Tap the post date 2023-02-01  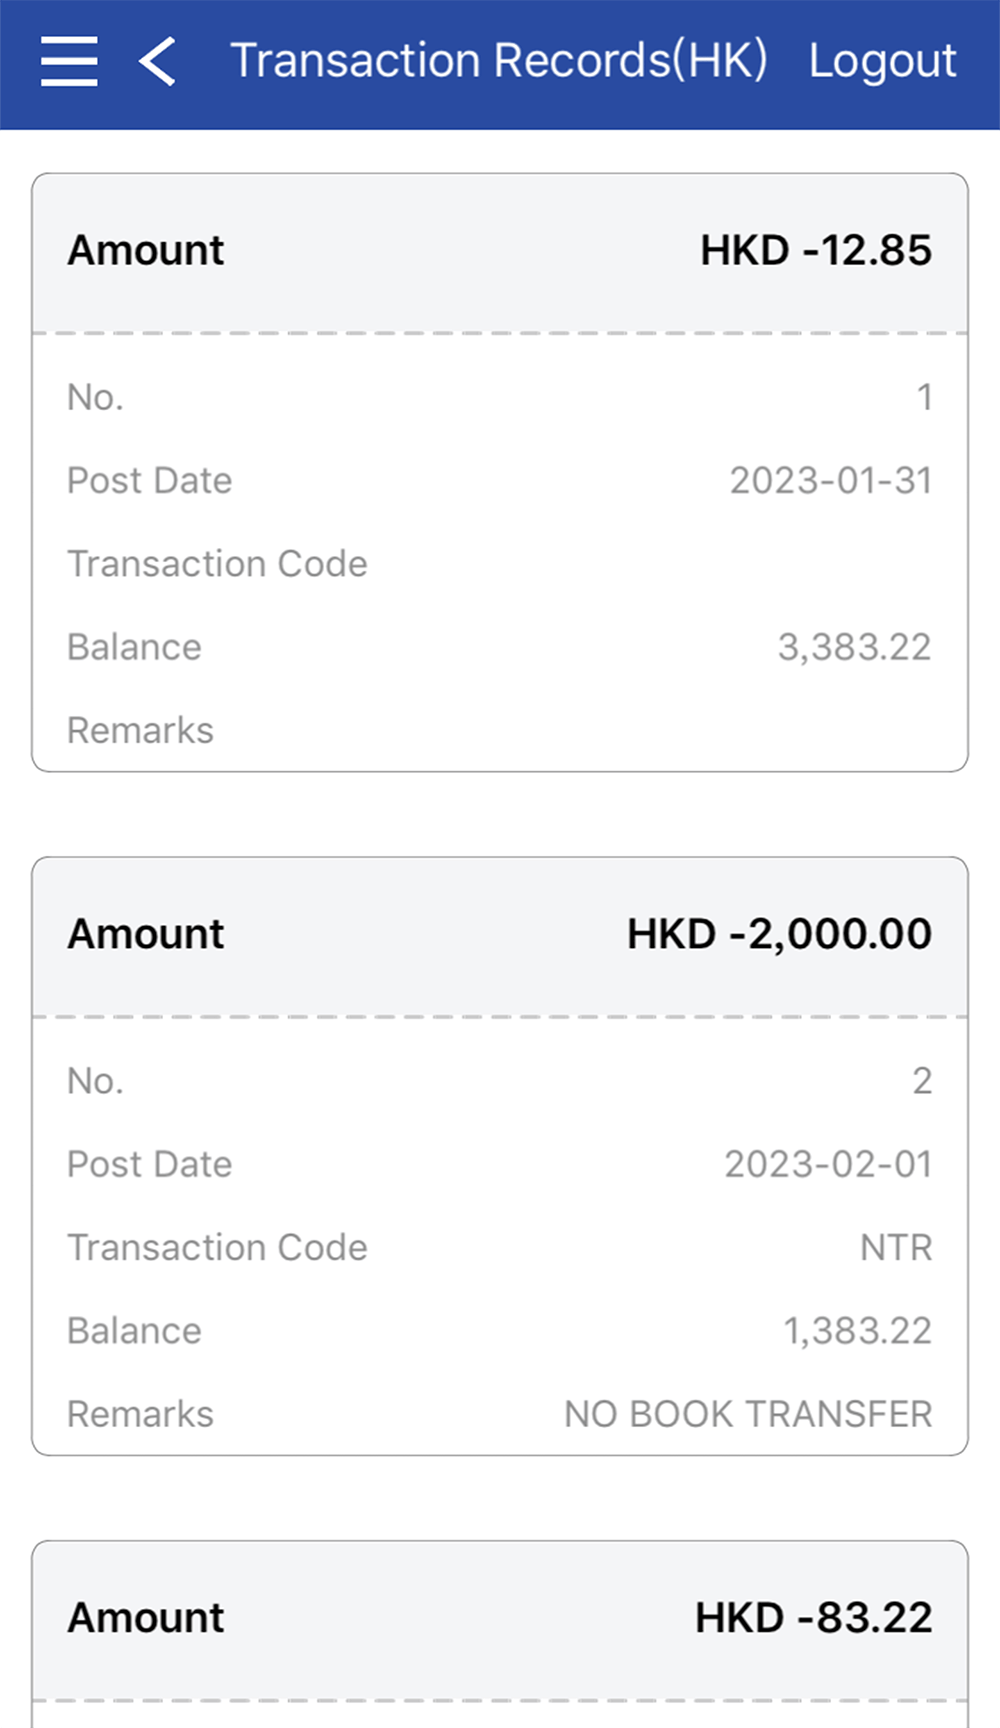click(x=828, y=1165)
